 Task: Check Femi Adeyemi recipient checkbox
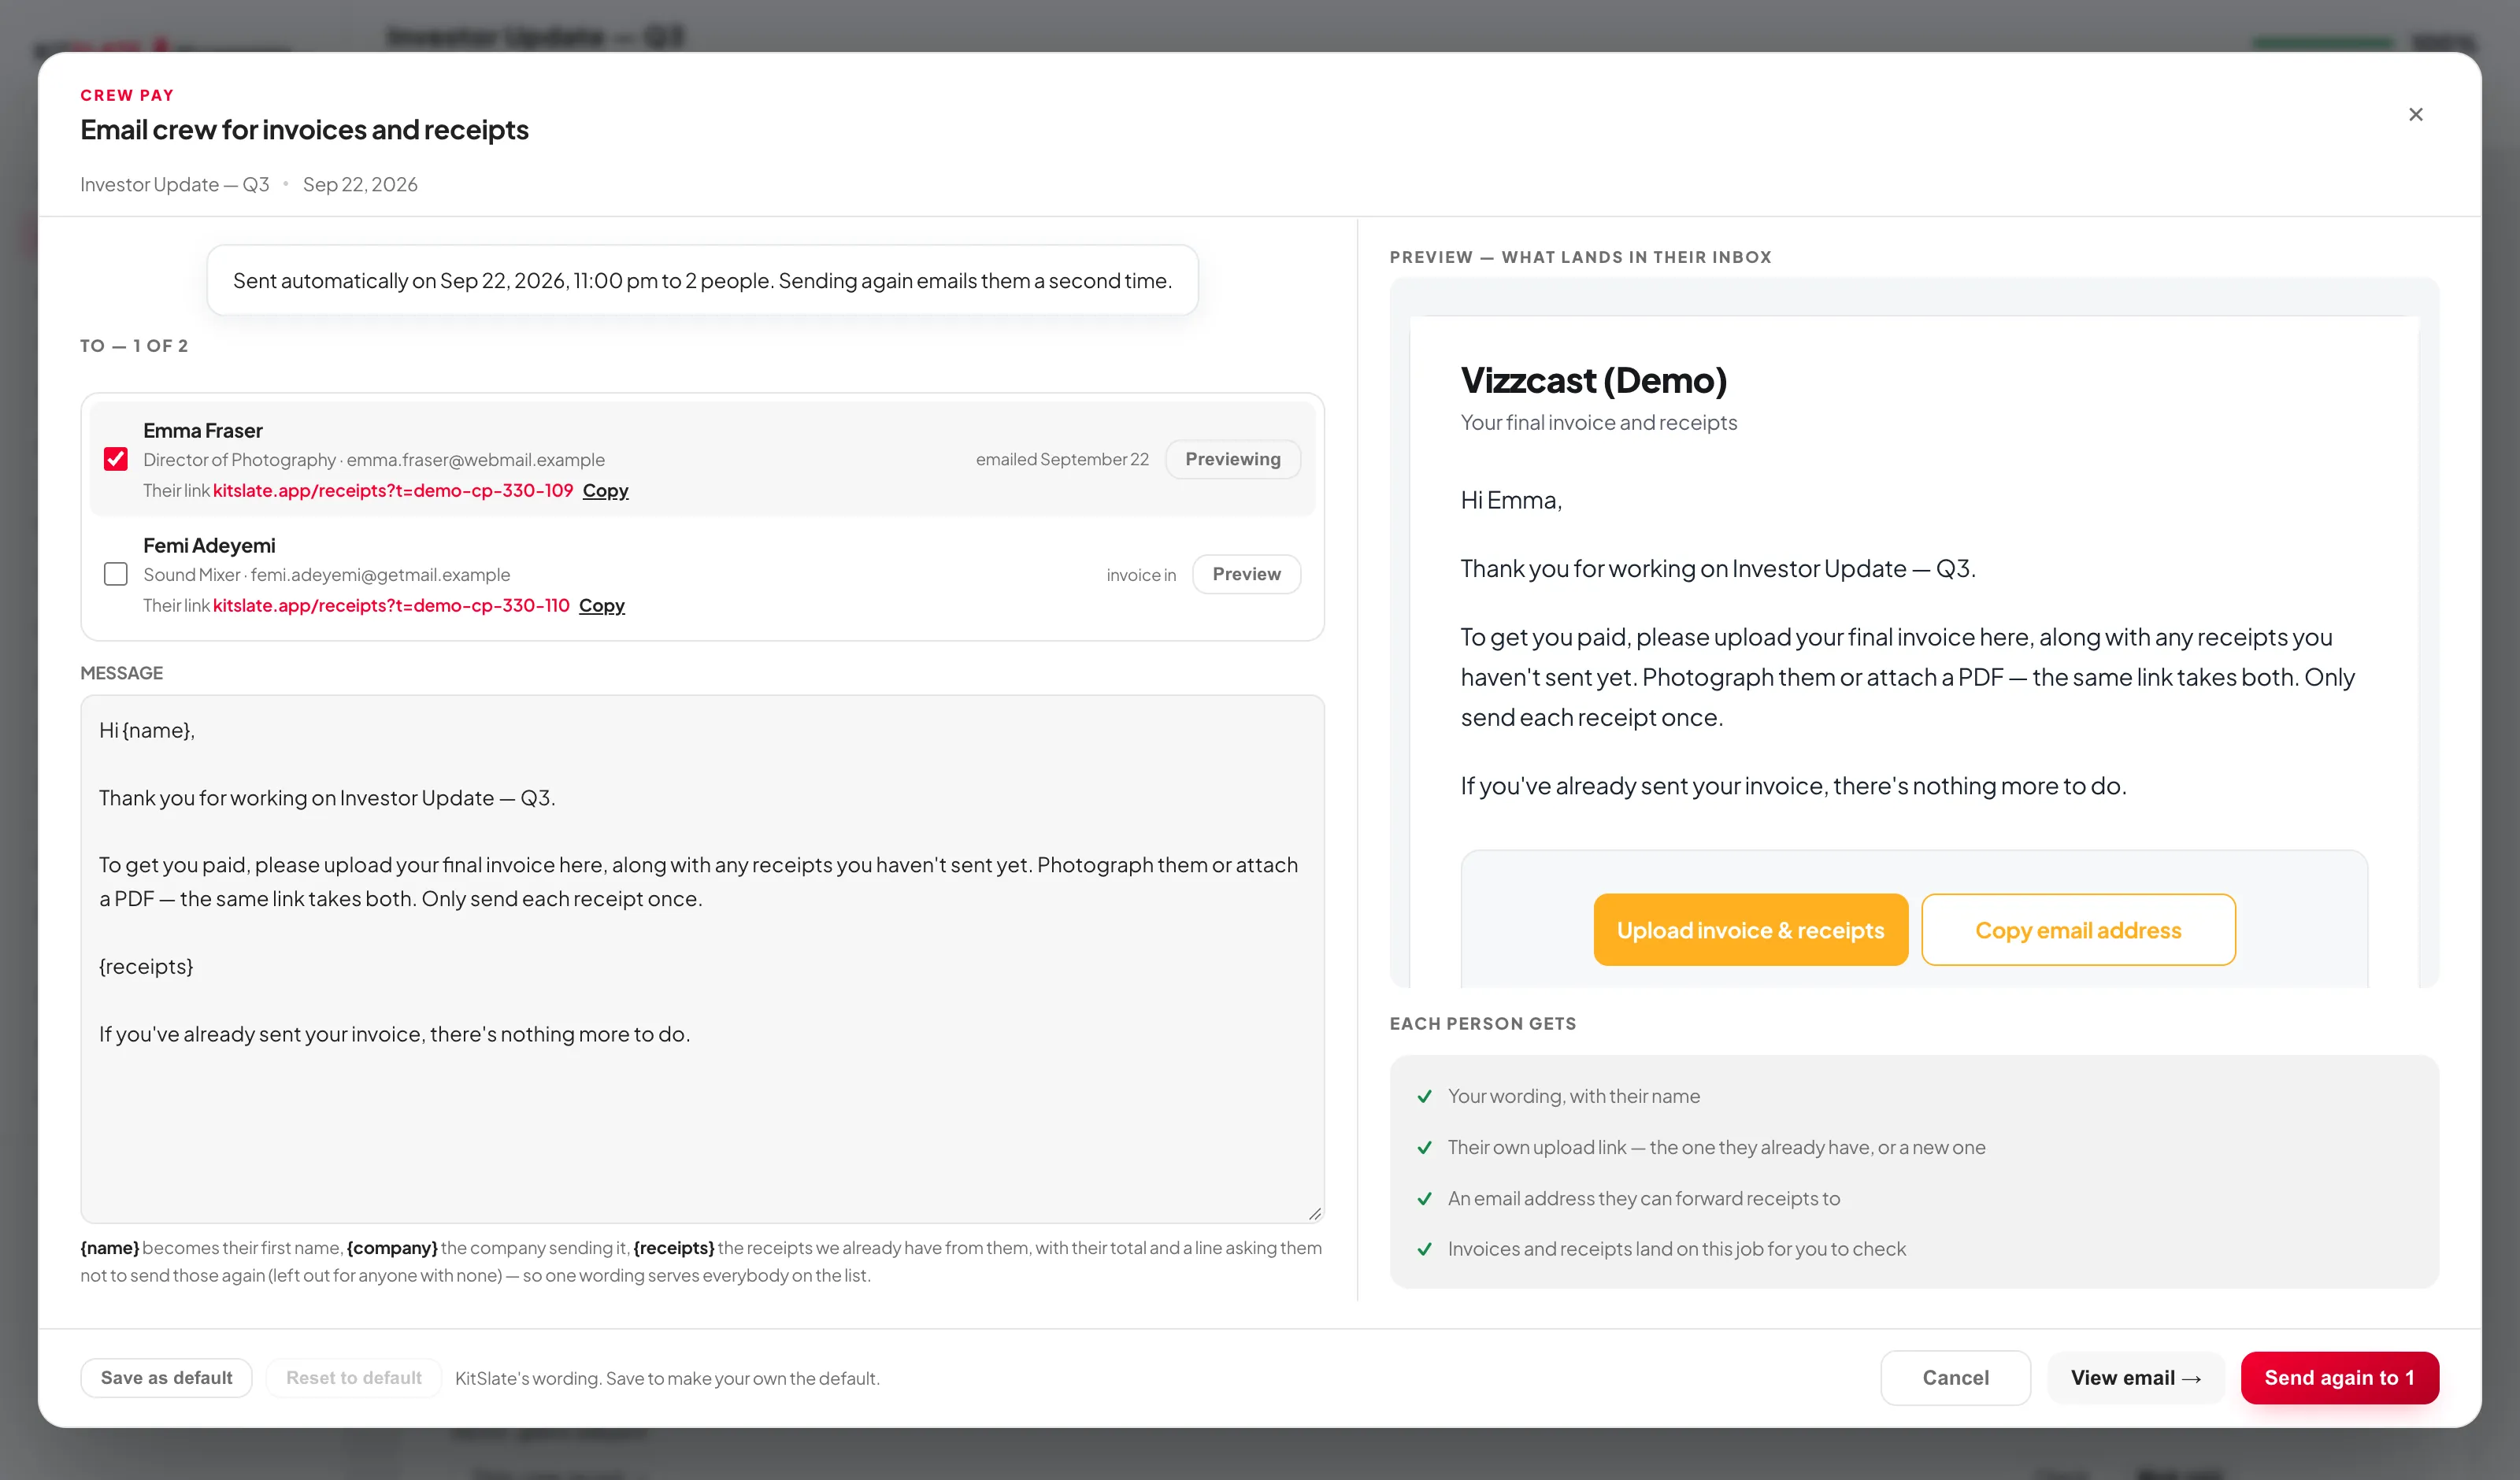click(116, 574)
